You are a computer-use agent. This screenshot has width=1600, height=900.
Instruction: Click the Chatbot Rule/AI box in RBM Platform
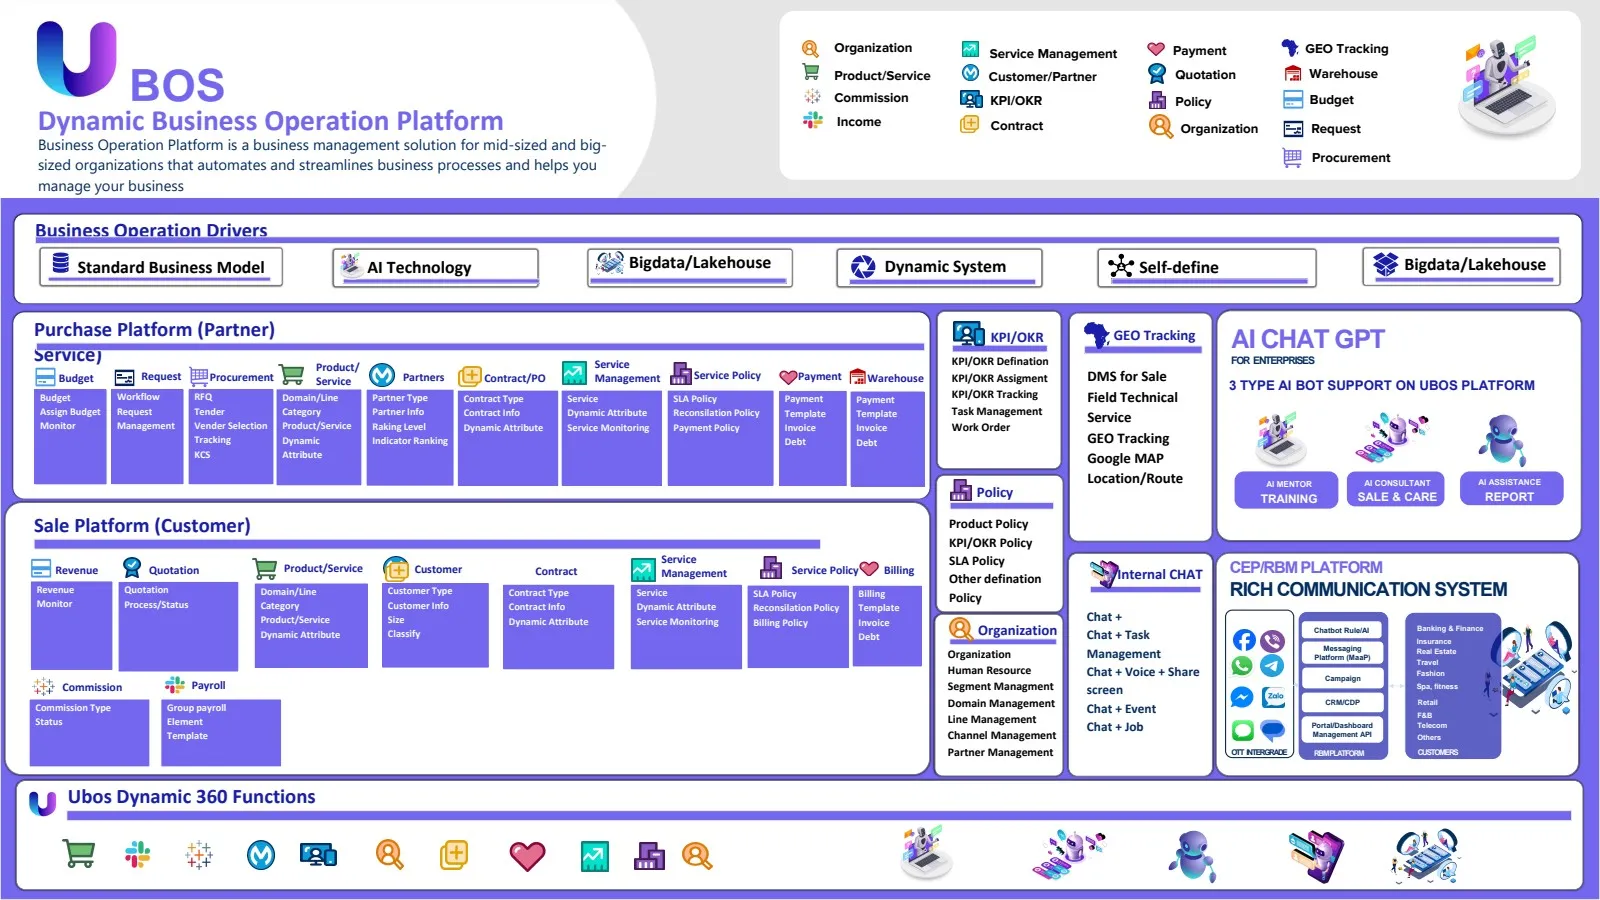(x=1342, y=630)
